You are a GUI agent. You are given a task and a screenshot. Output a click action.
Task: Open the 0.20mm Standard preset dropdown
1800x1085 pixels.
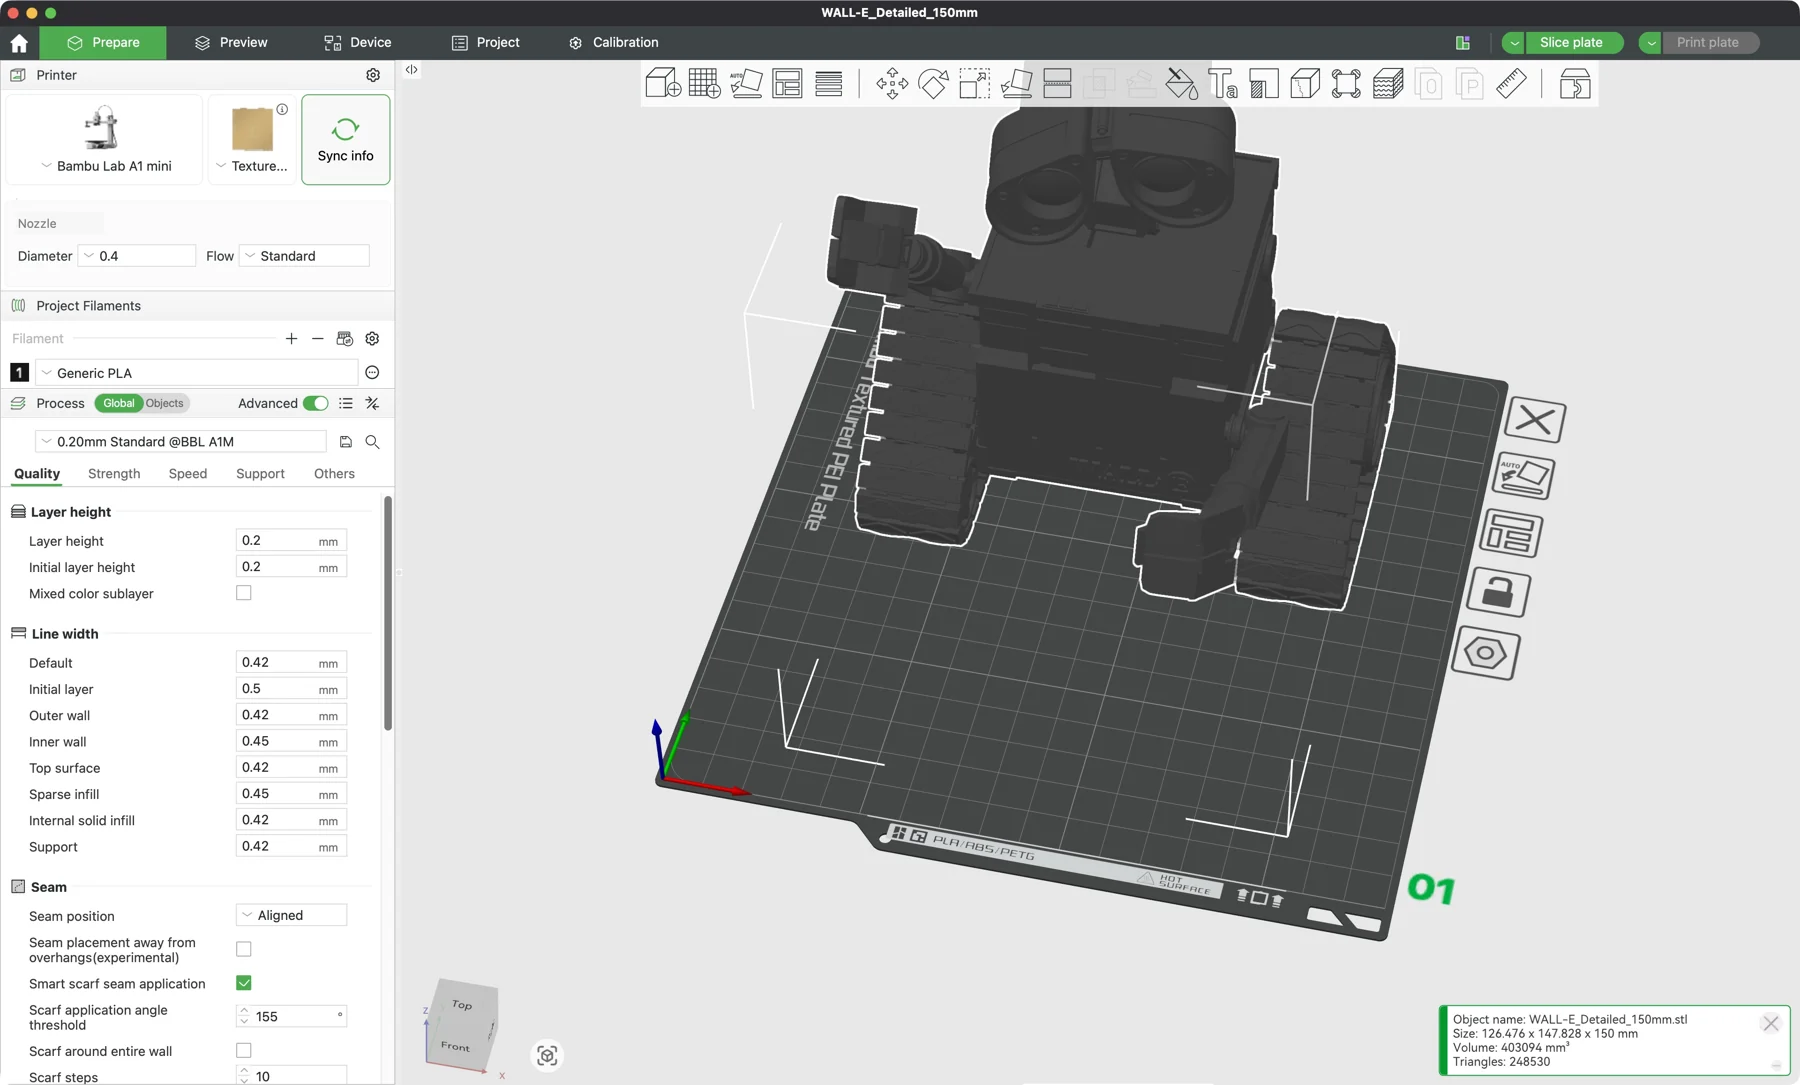[181, 442]
